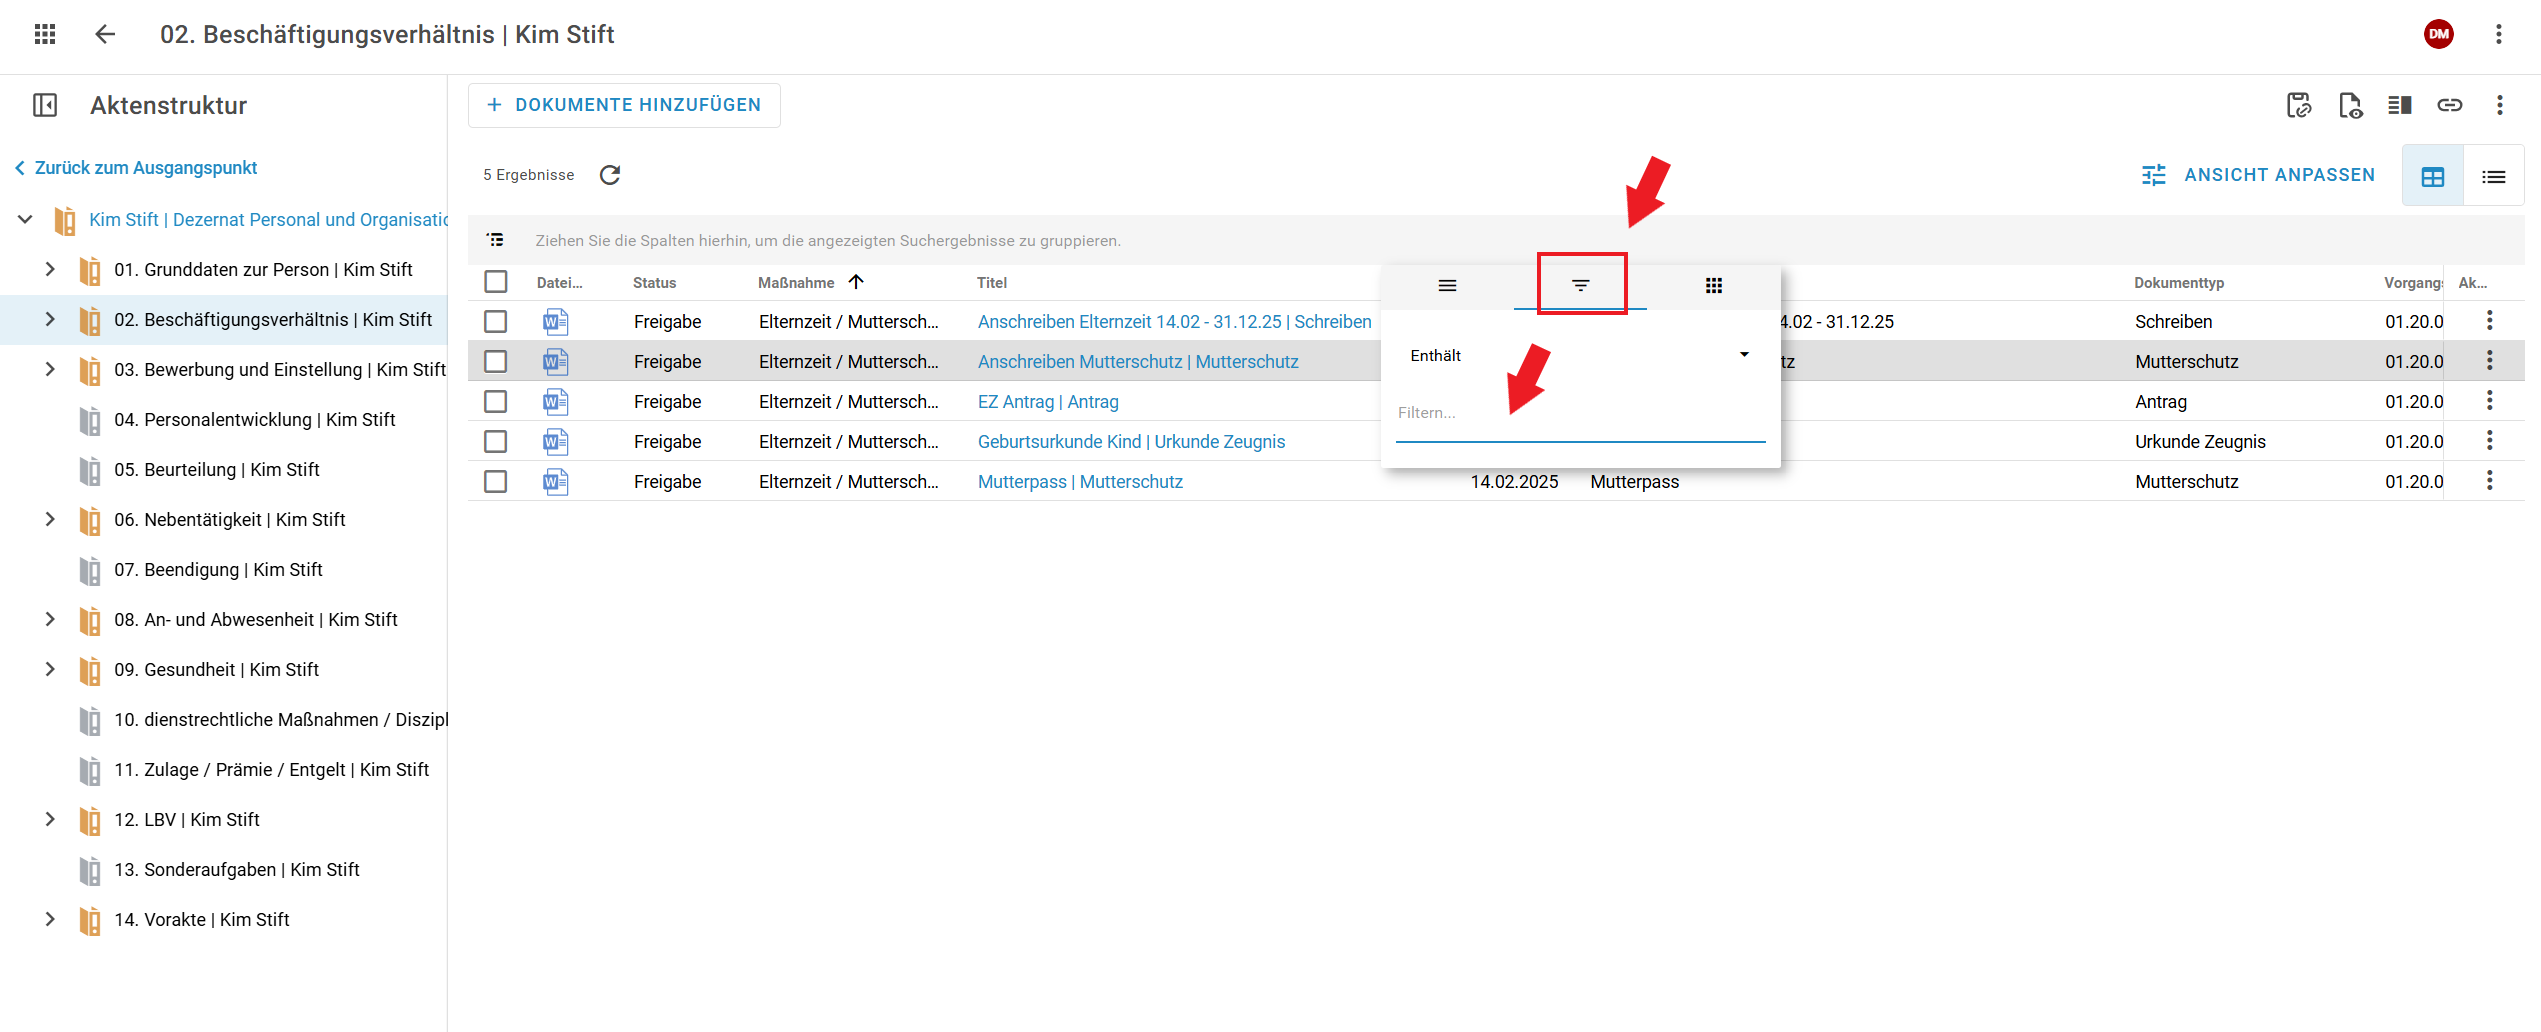Check the EZ Antrag row checkbox

point(496,401)
